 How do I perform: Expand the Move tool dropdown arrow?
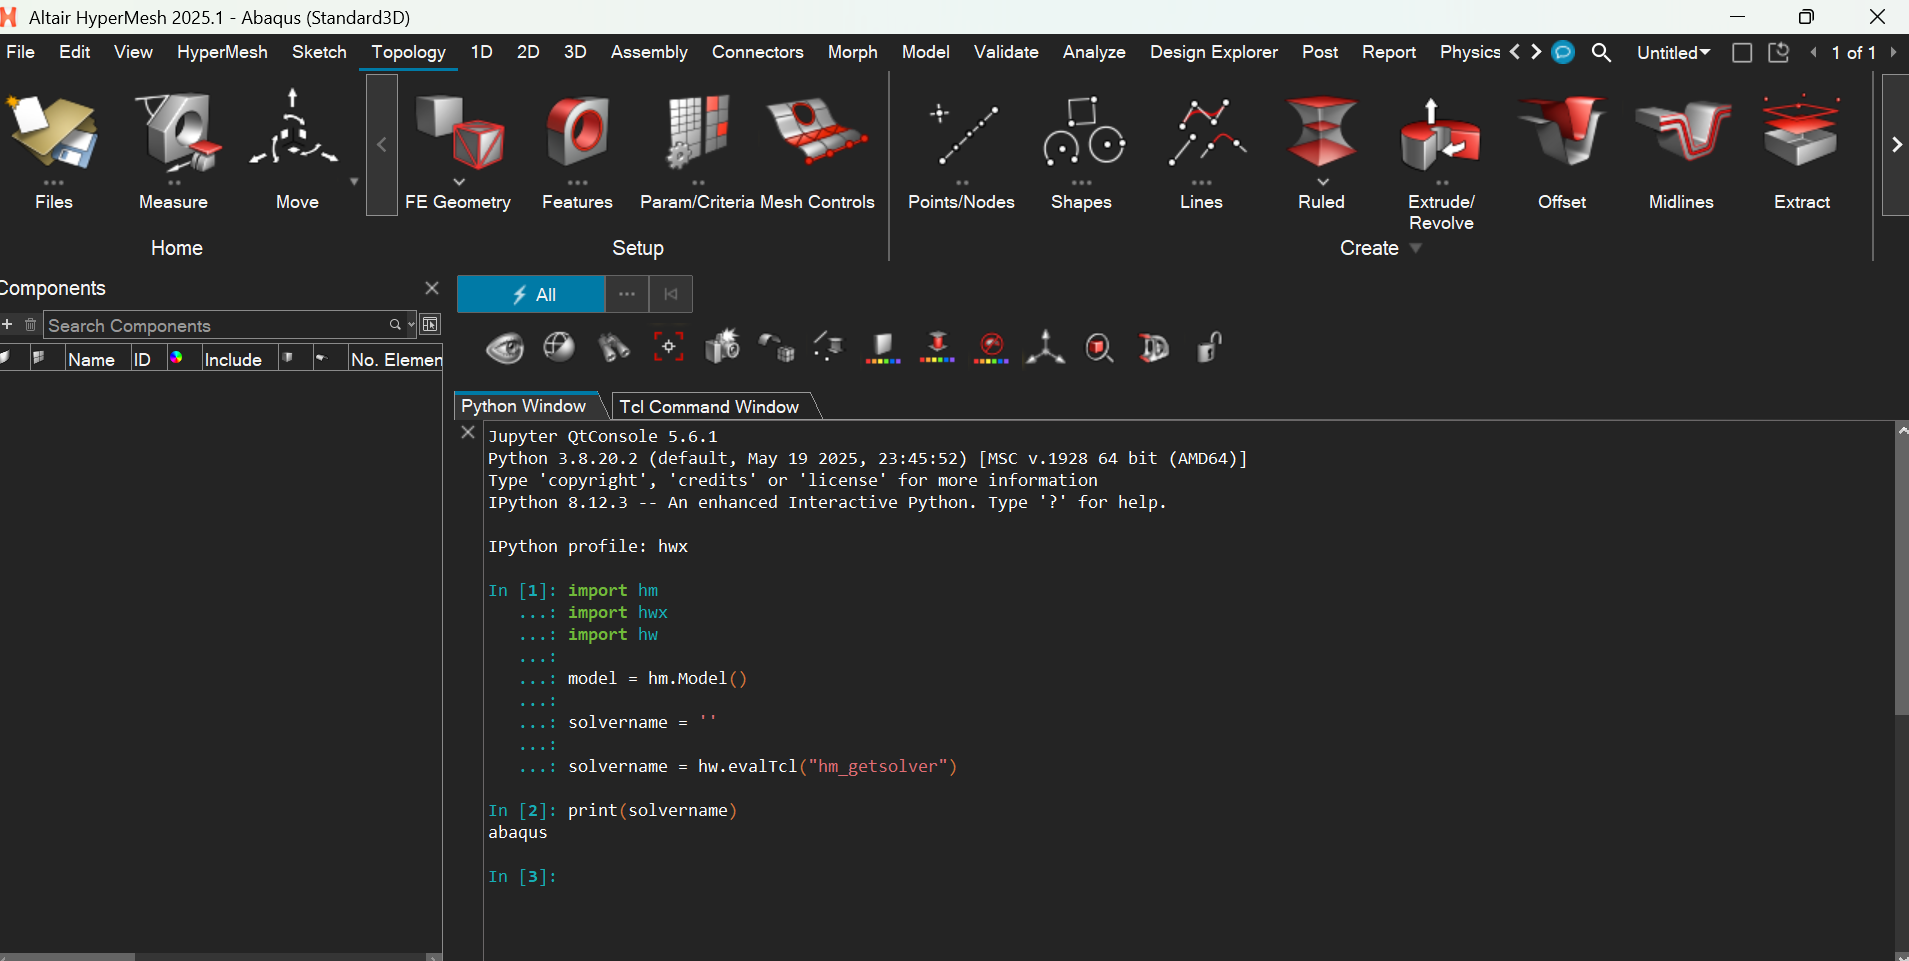[x=353, y=182]
